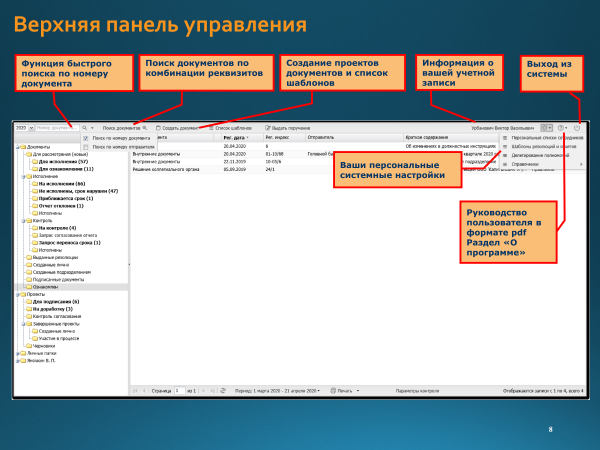The height and width of the screenshot is (450, 600).
Task: Open the На исполнении (66) folder
Action: tap(58, 185)
